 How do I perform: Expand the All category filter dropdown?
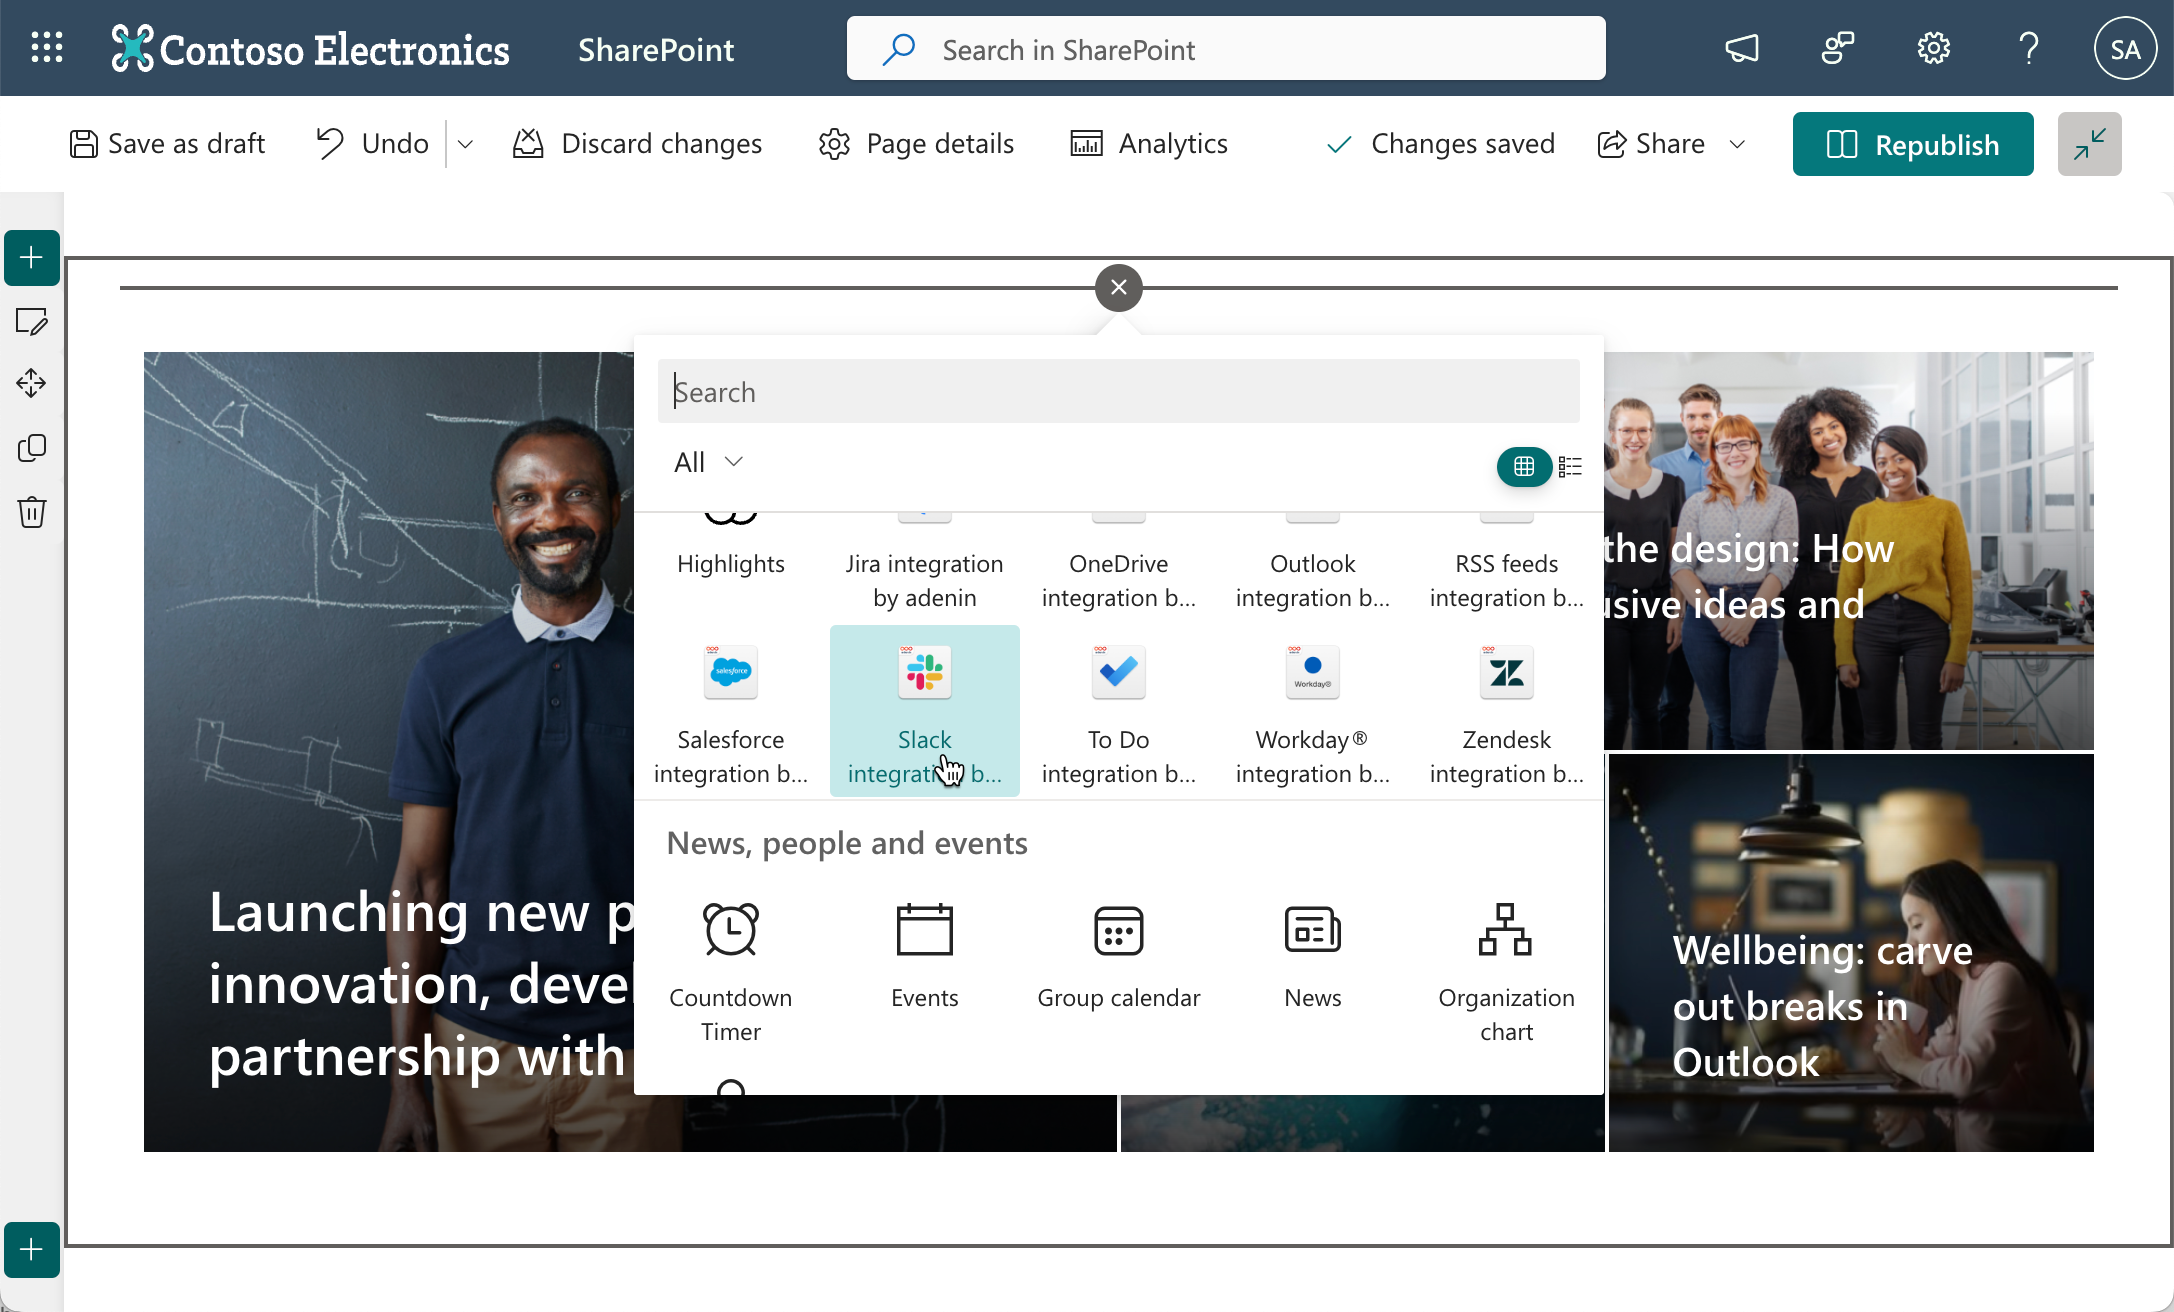pos(708,462)
